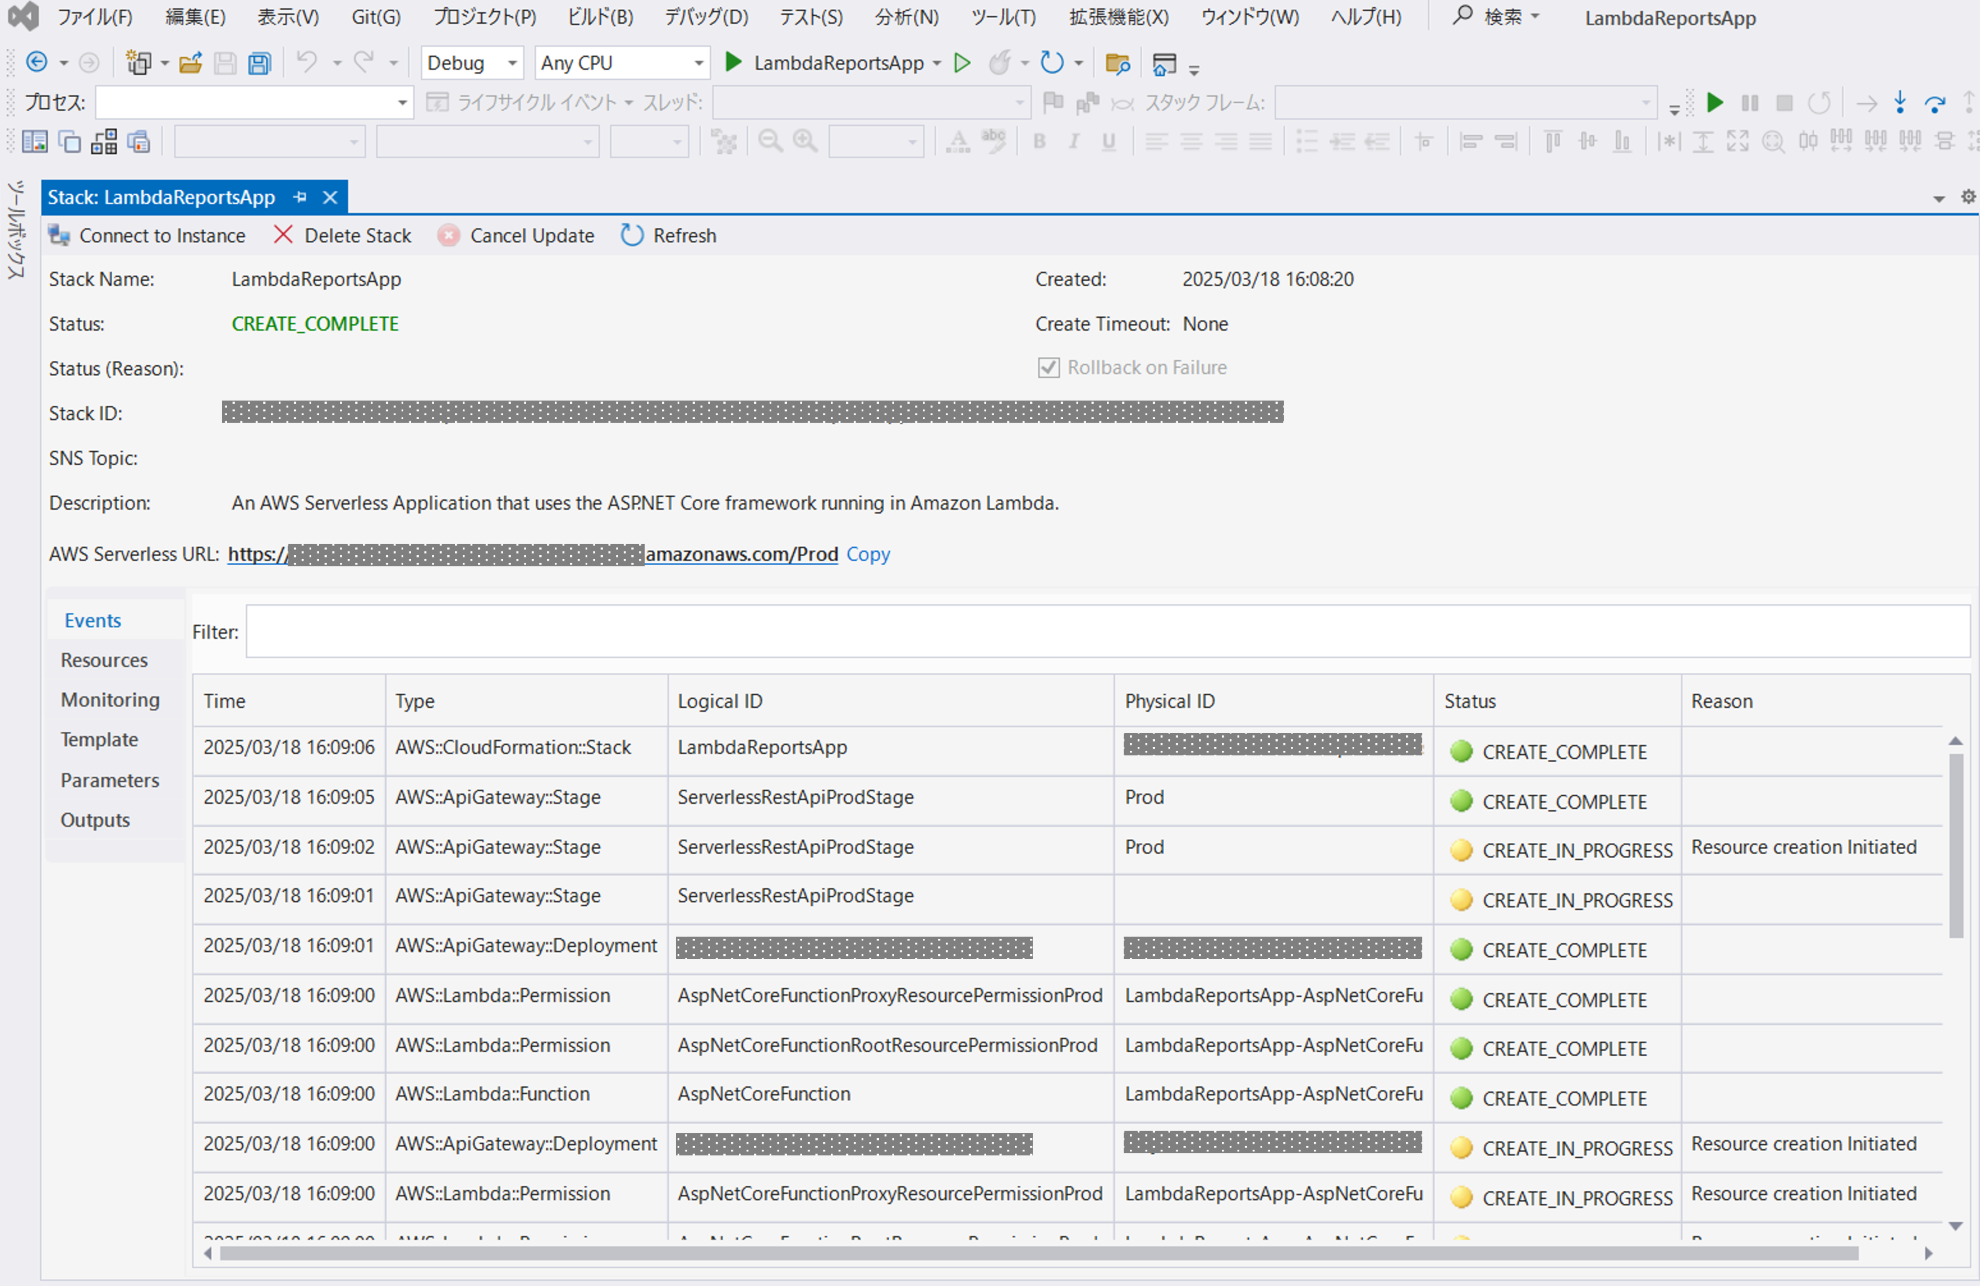Switch to the Outputs side tab

click(x=95, y=820)
